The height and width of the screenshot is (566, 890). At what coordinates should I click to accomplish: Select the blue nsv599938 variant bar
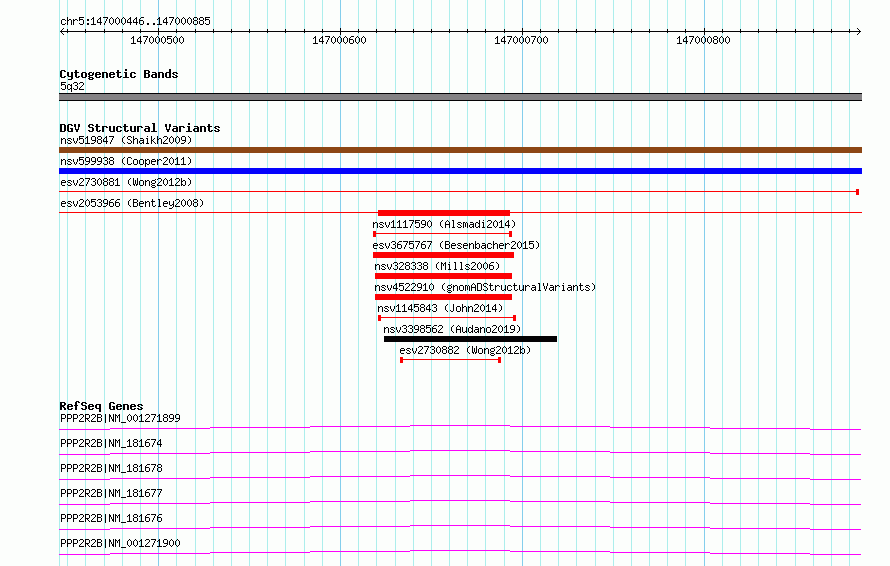coord(460,171)
